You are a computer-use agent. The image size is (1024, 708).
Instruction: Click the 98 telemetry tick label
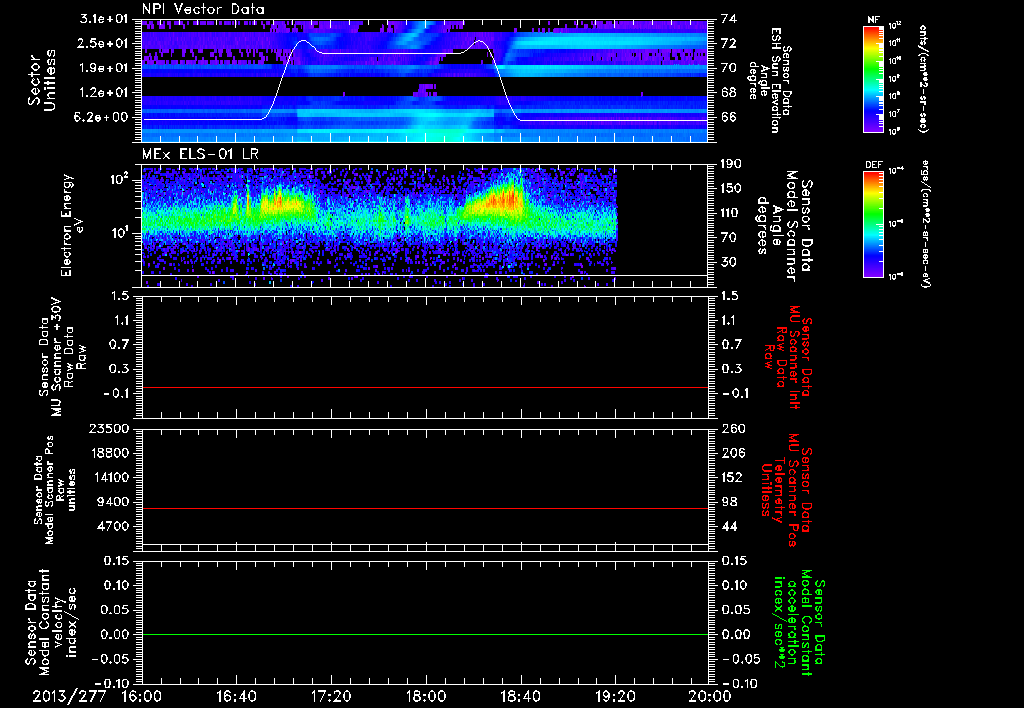(729, 502)
